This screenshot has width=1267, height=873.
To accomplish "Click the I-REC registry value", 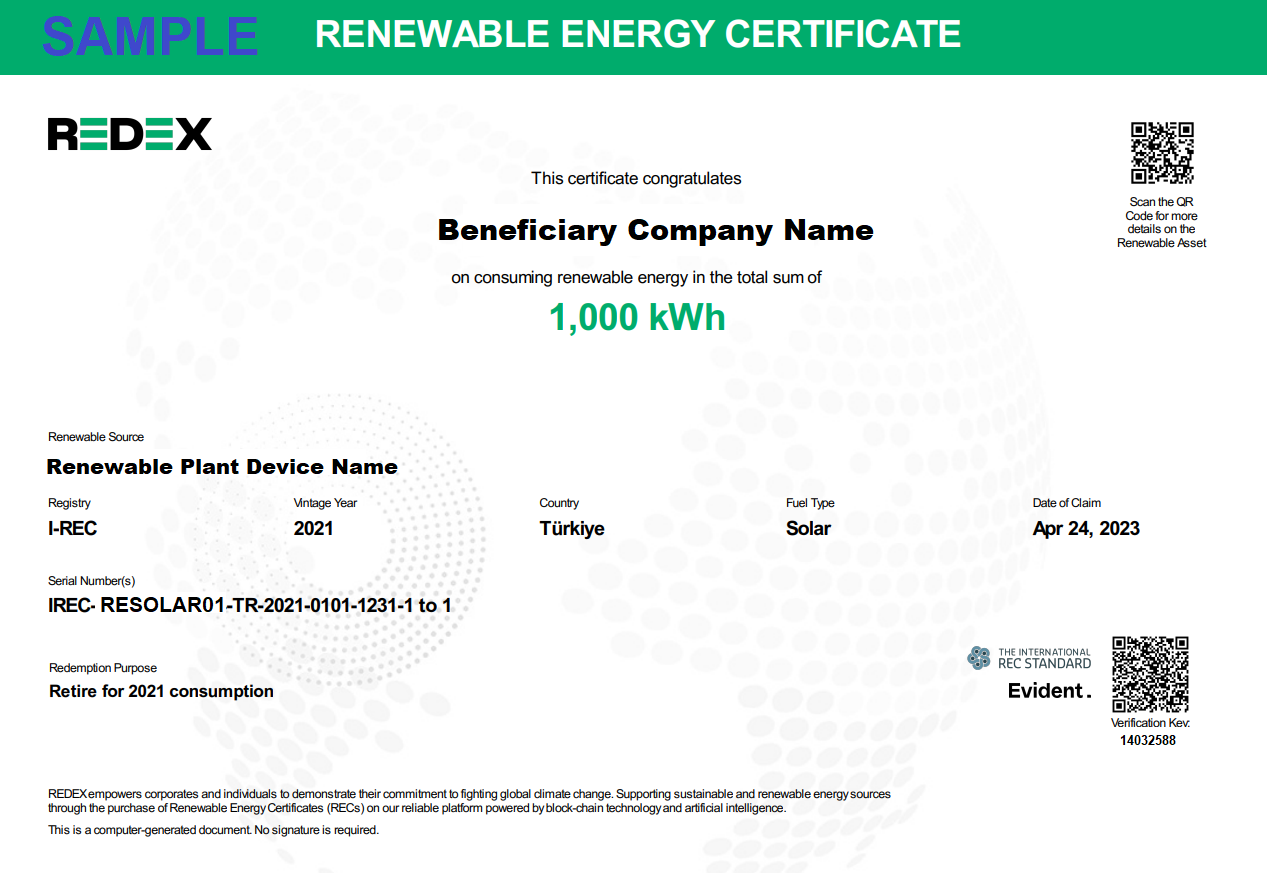I will [73, 529].
